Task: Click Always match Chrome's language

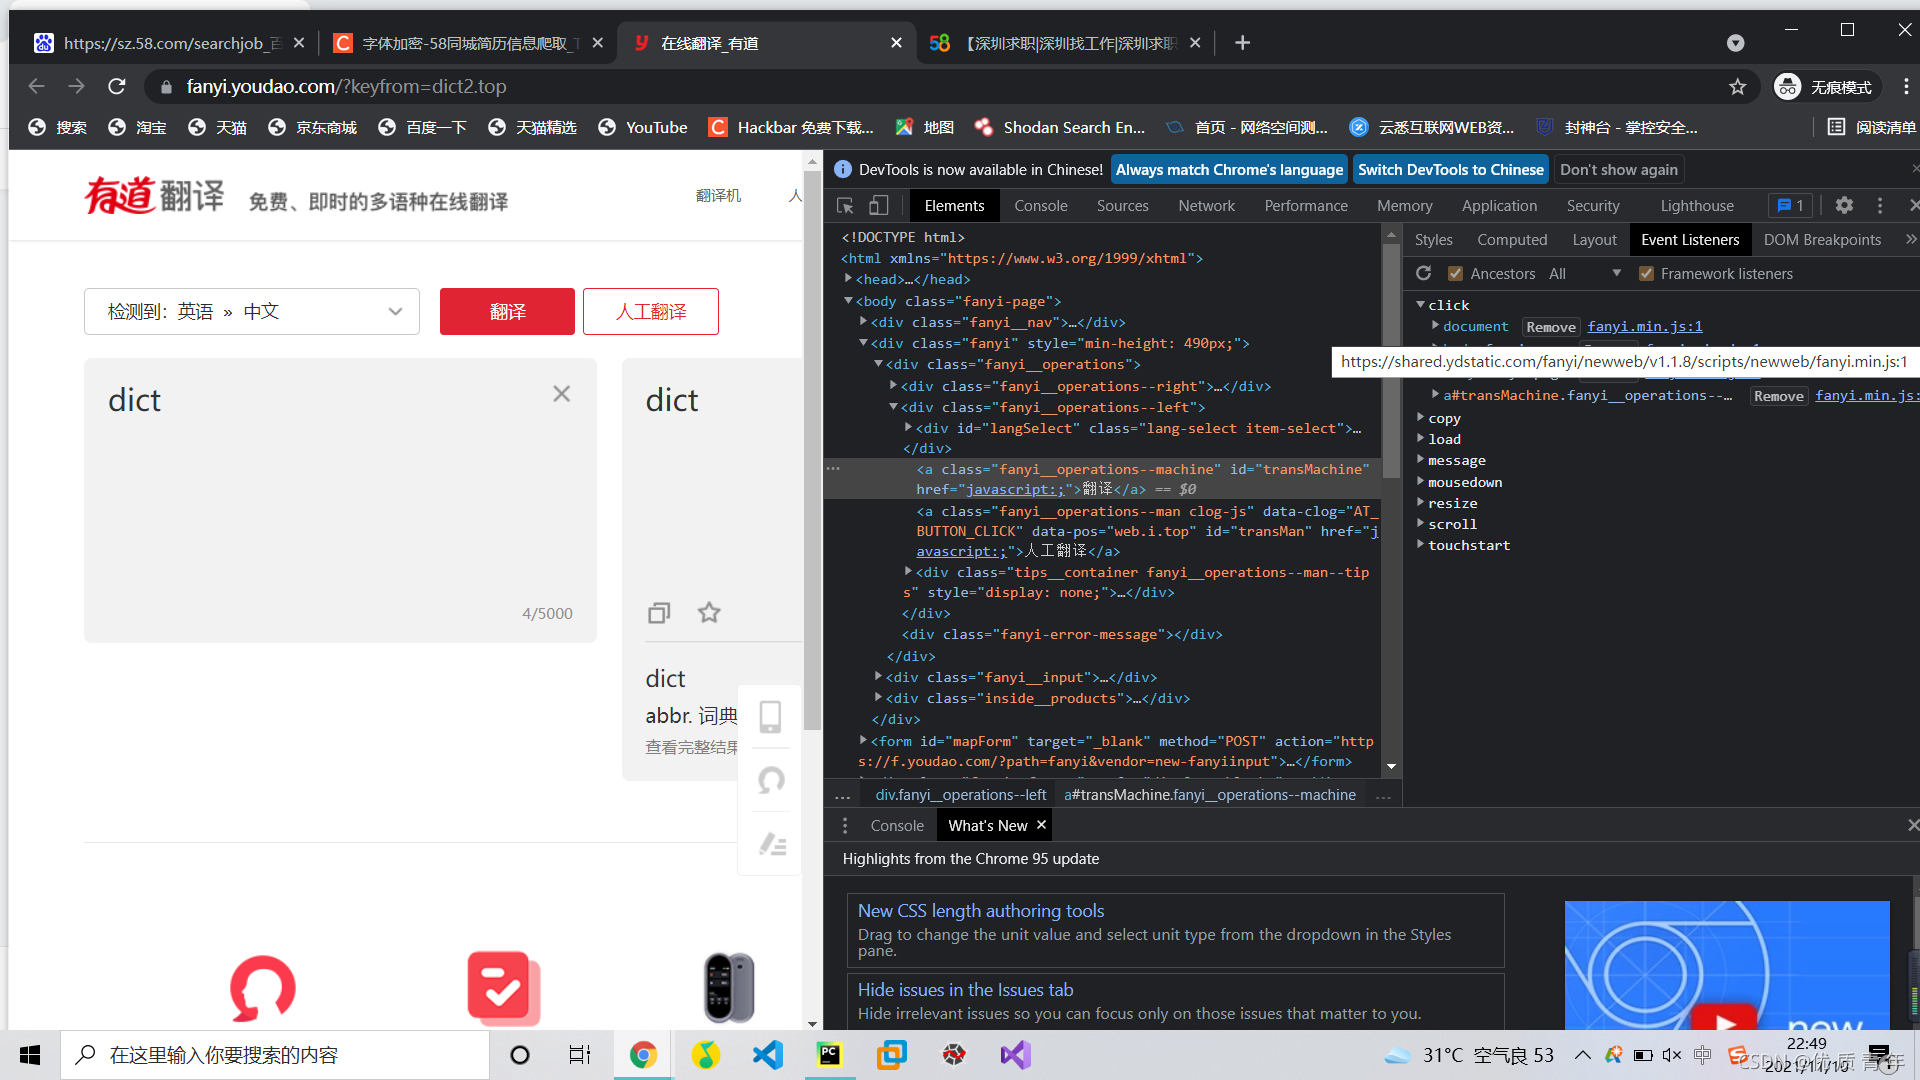Action: 1229,169
